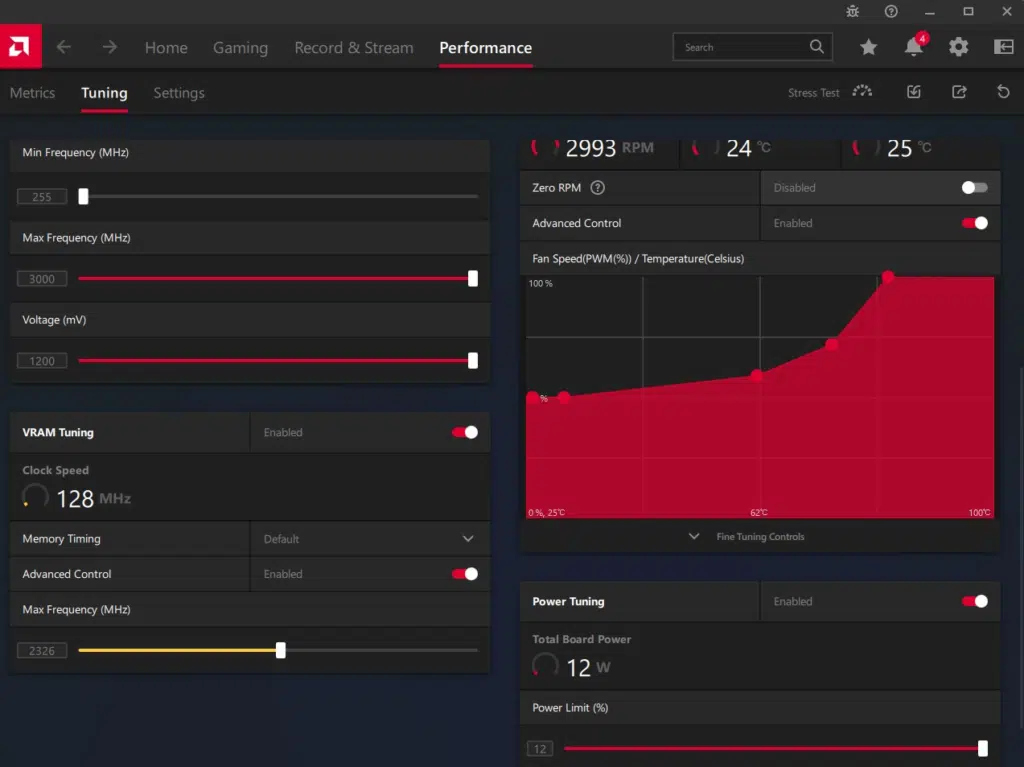Click the bug report icon
Screen dimensions: 1024x767
click(x=852, y=11)
